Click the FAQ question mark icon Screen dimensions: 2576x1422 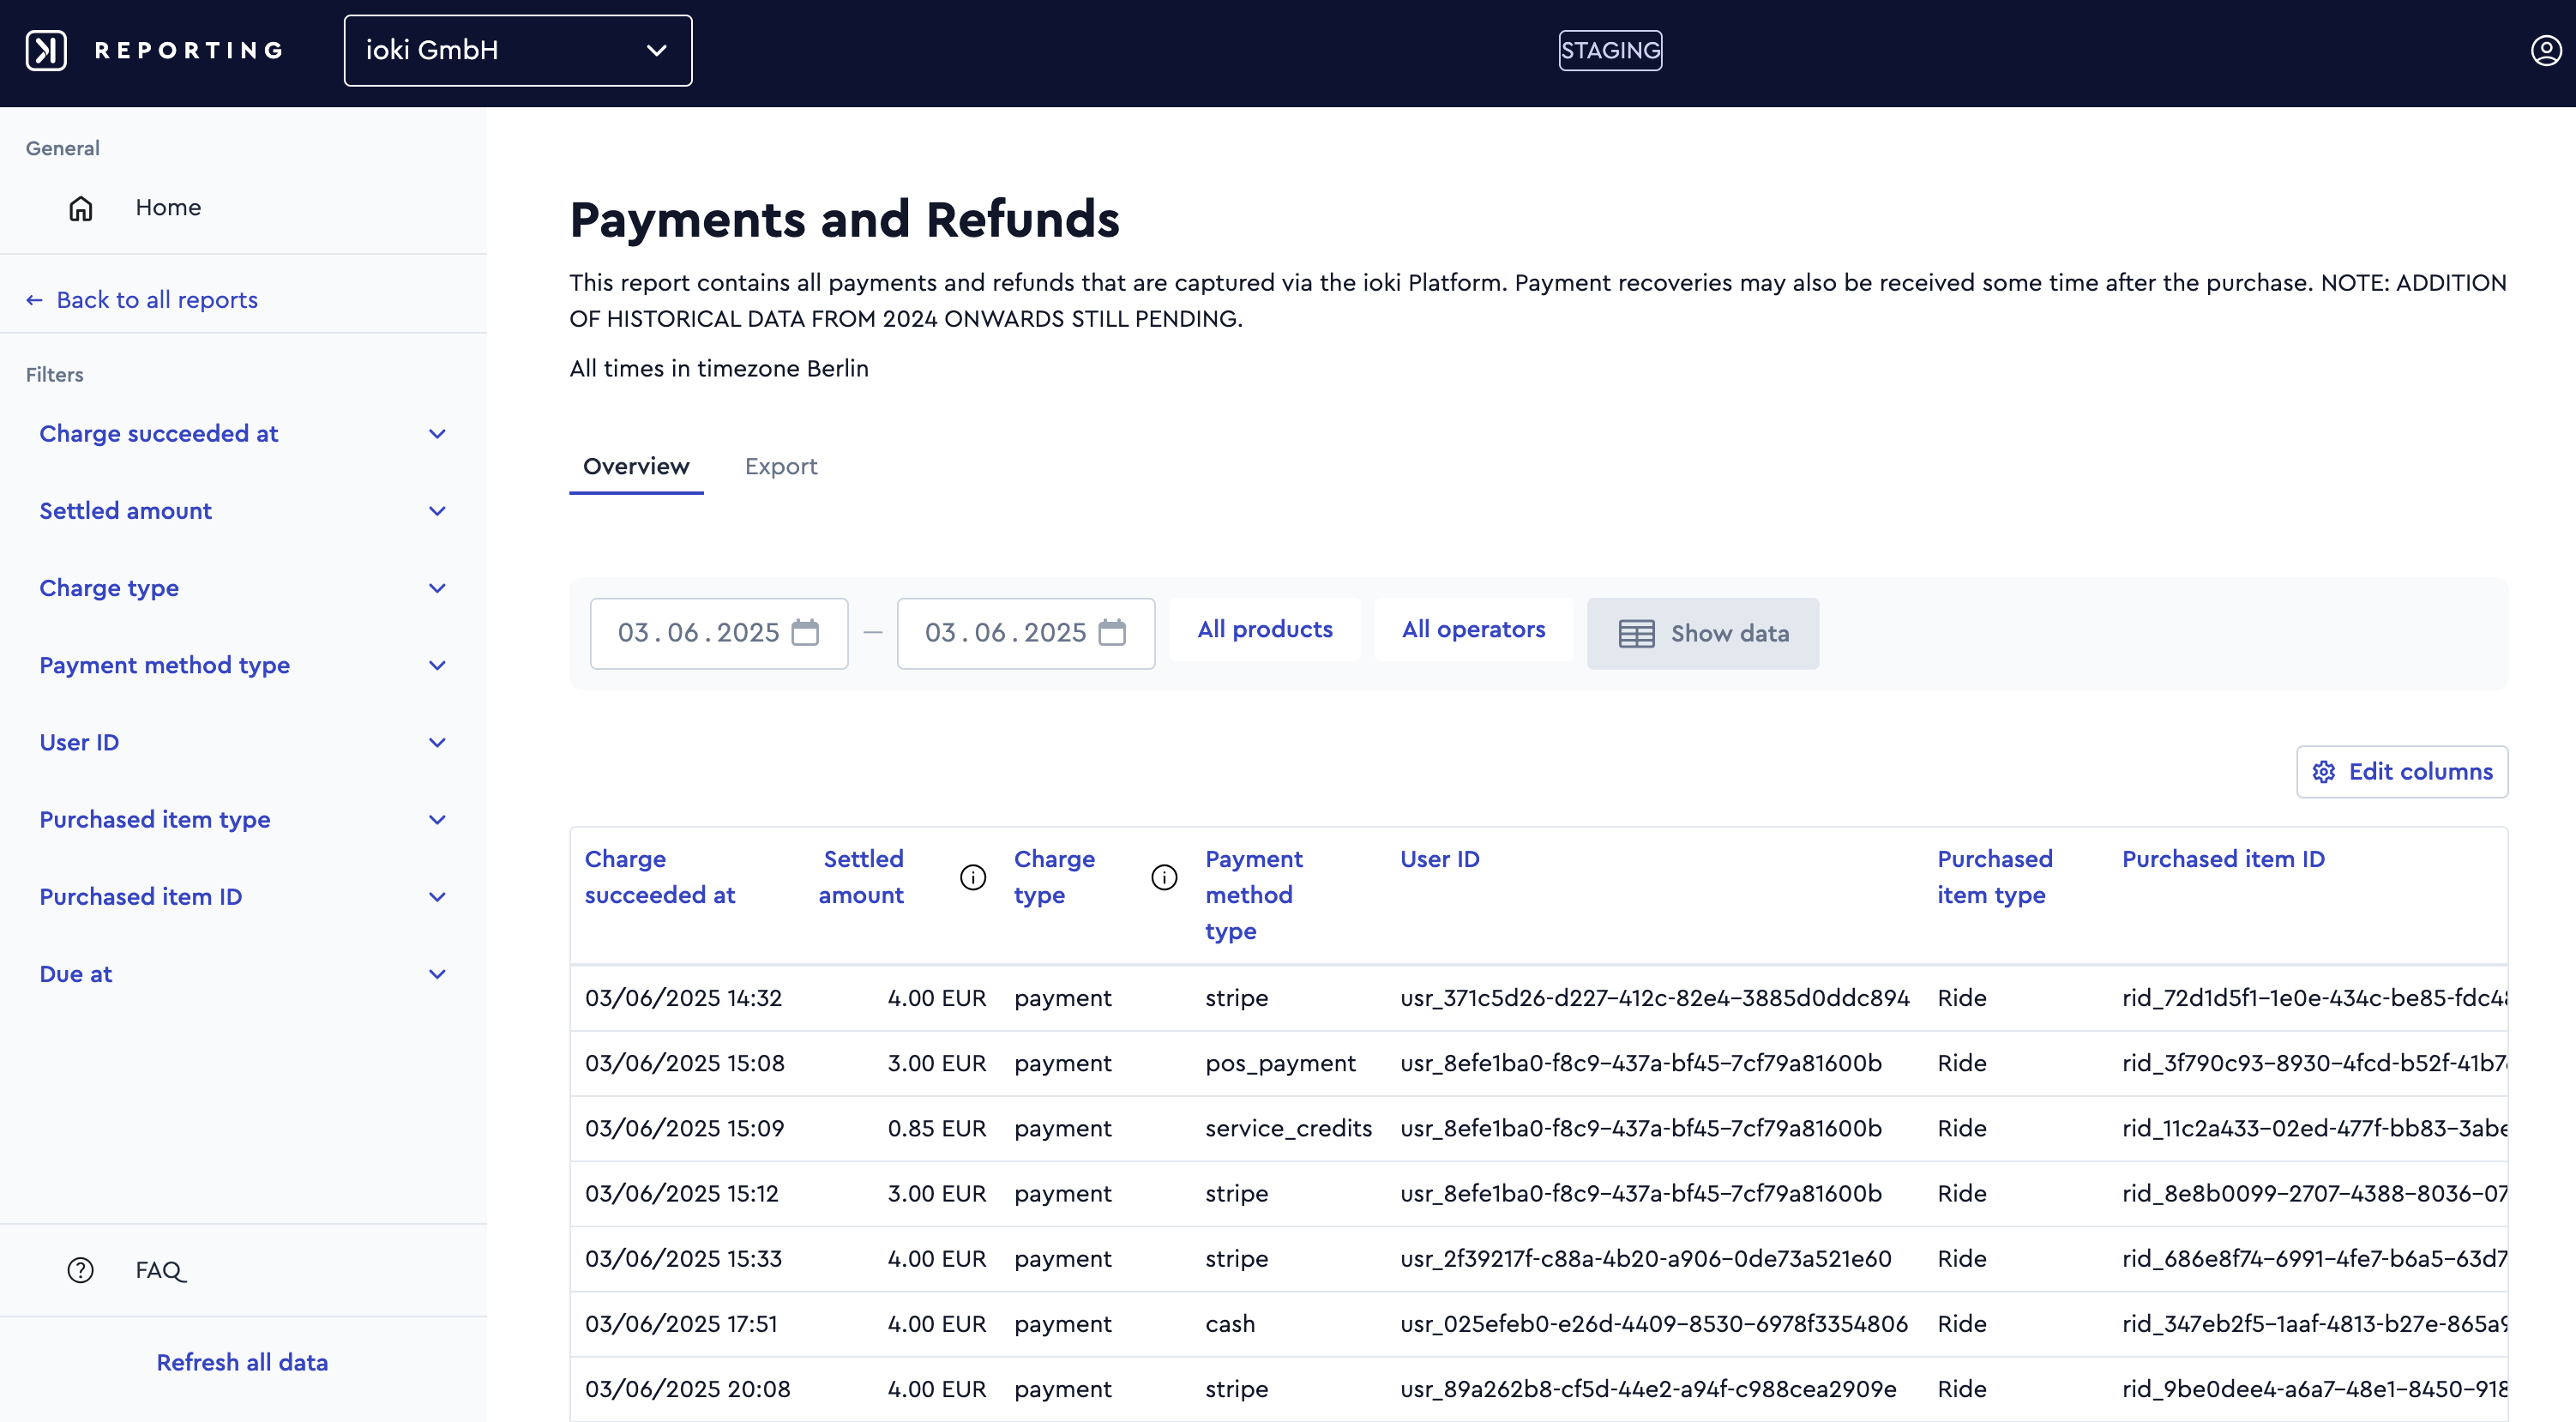click(81, 1270)
